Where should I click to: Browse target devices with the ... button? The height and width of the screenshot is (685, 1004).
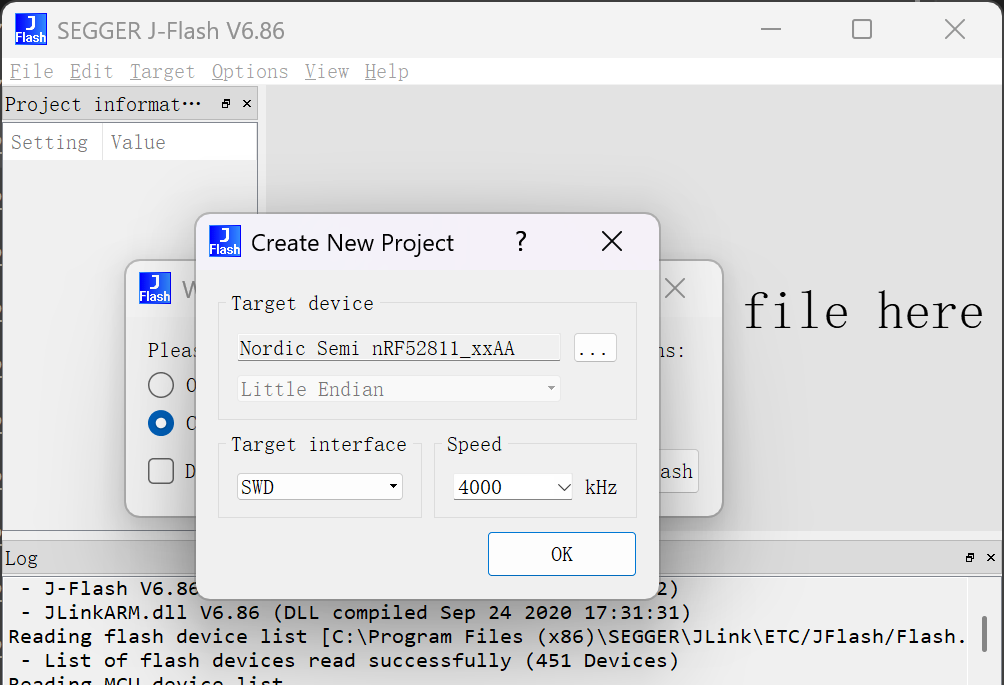595,348
